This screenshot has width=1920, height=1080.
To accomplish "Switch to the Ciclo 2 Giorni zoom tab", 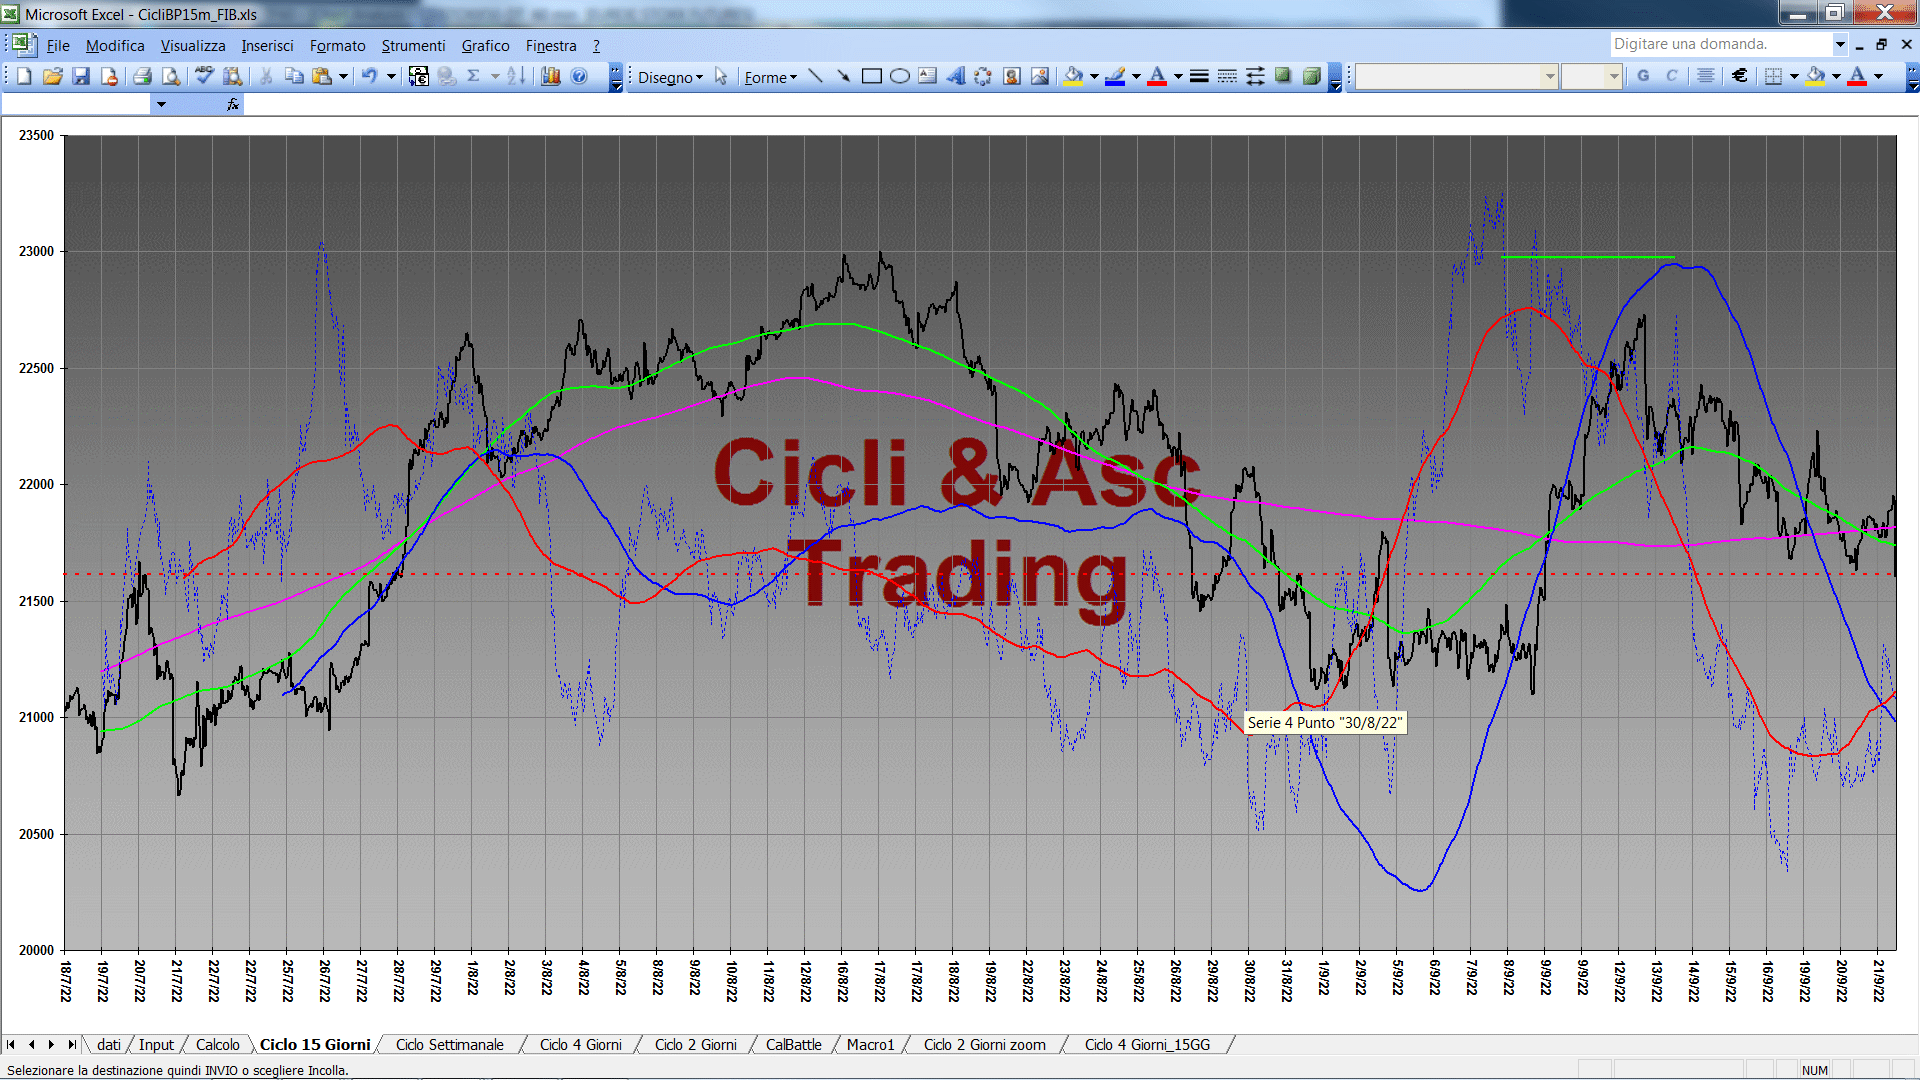I will 984,1044.
